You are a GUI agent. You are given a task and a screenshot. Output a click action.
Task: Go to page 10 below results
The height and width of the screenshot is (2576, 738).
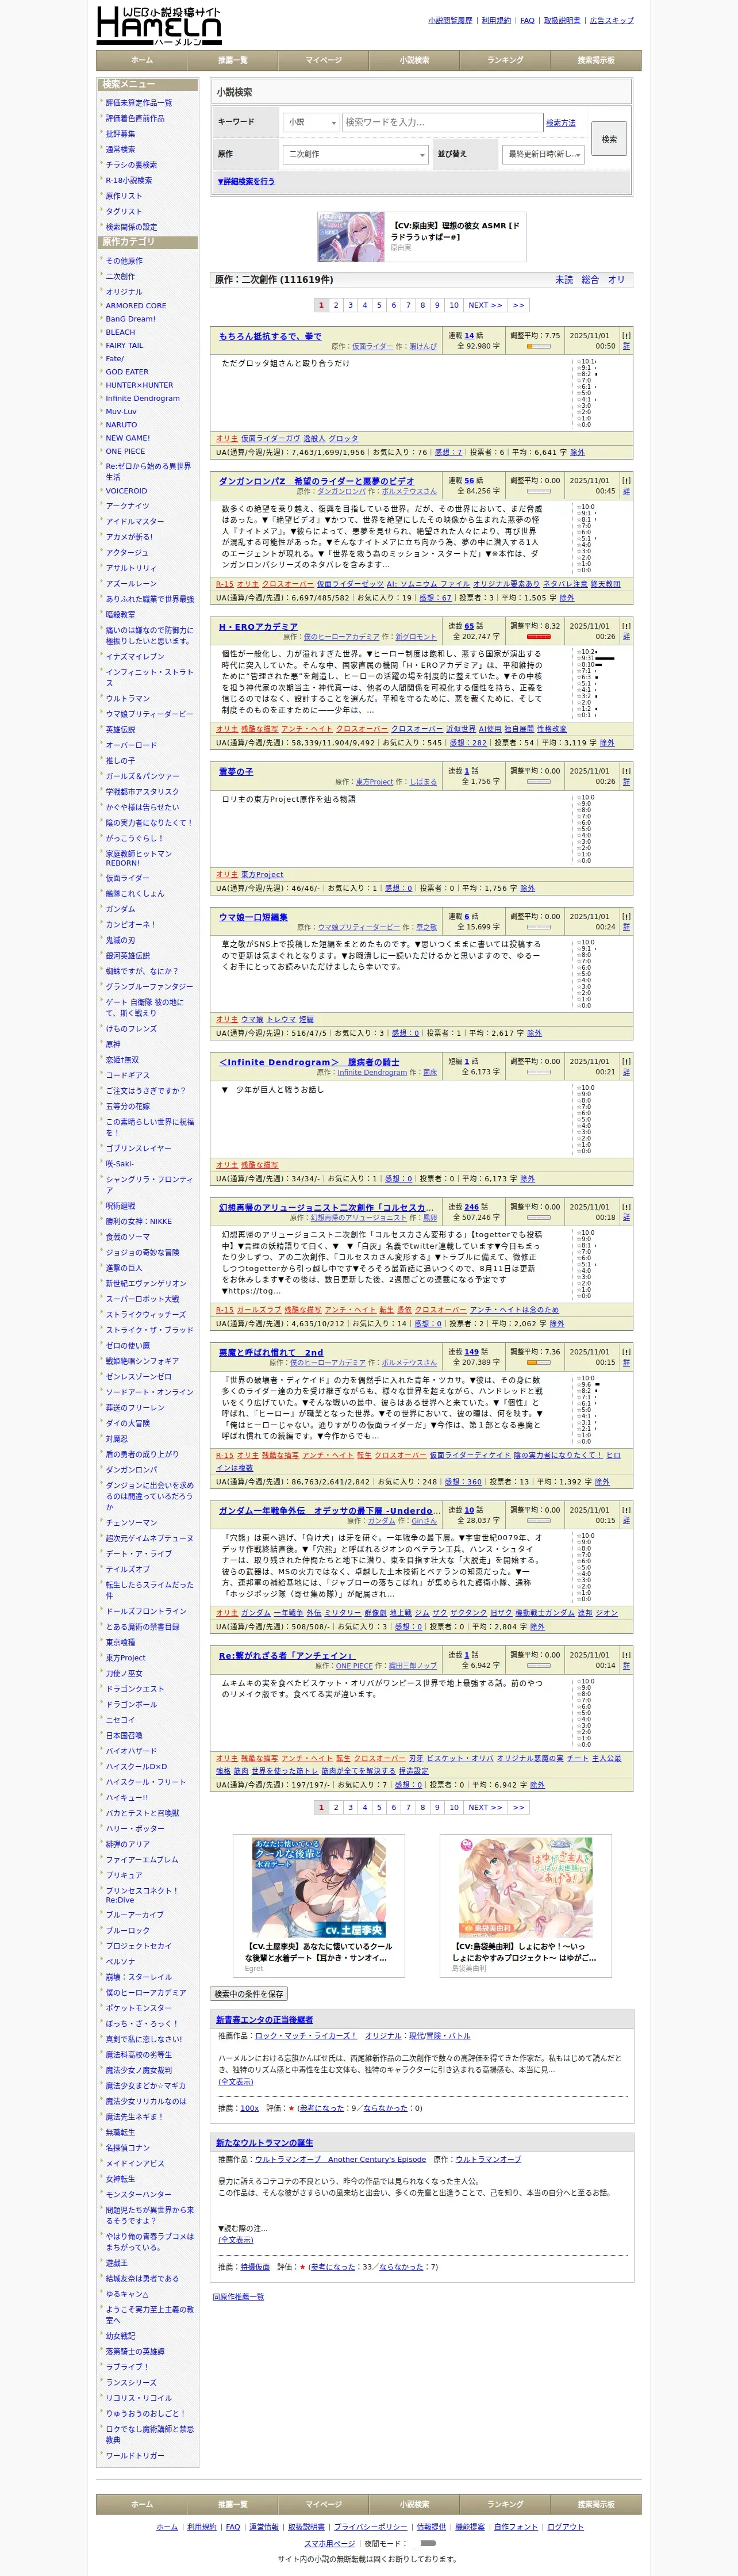click(x=454, y=1807)
